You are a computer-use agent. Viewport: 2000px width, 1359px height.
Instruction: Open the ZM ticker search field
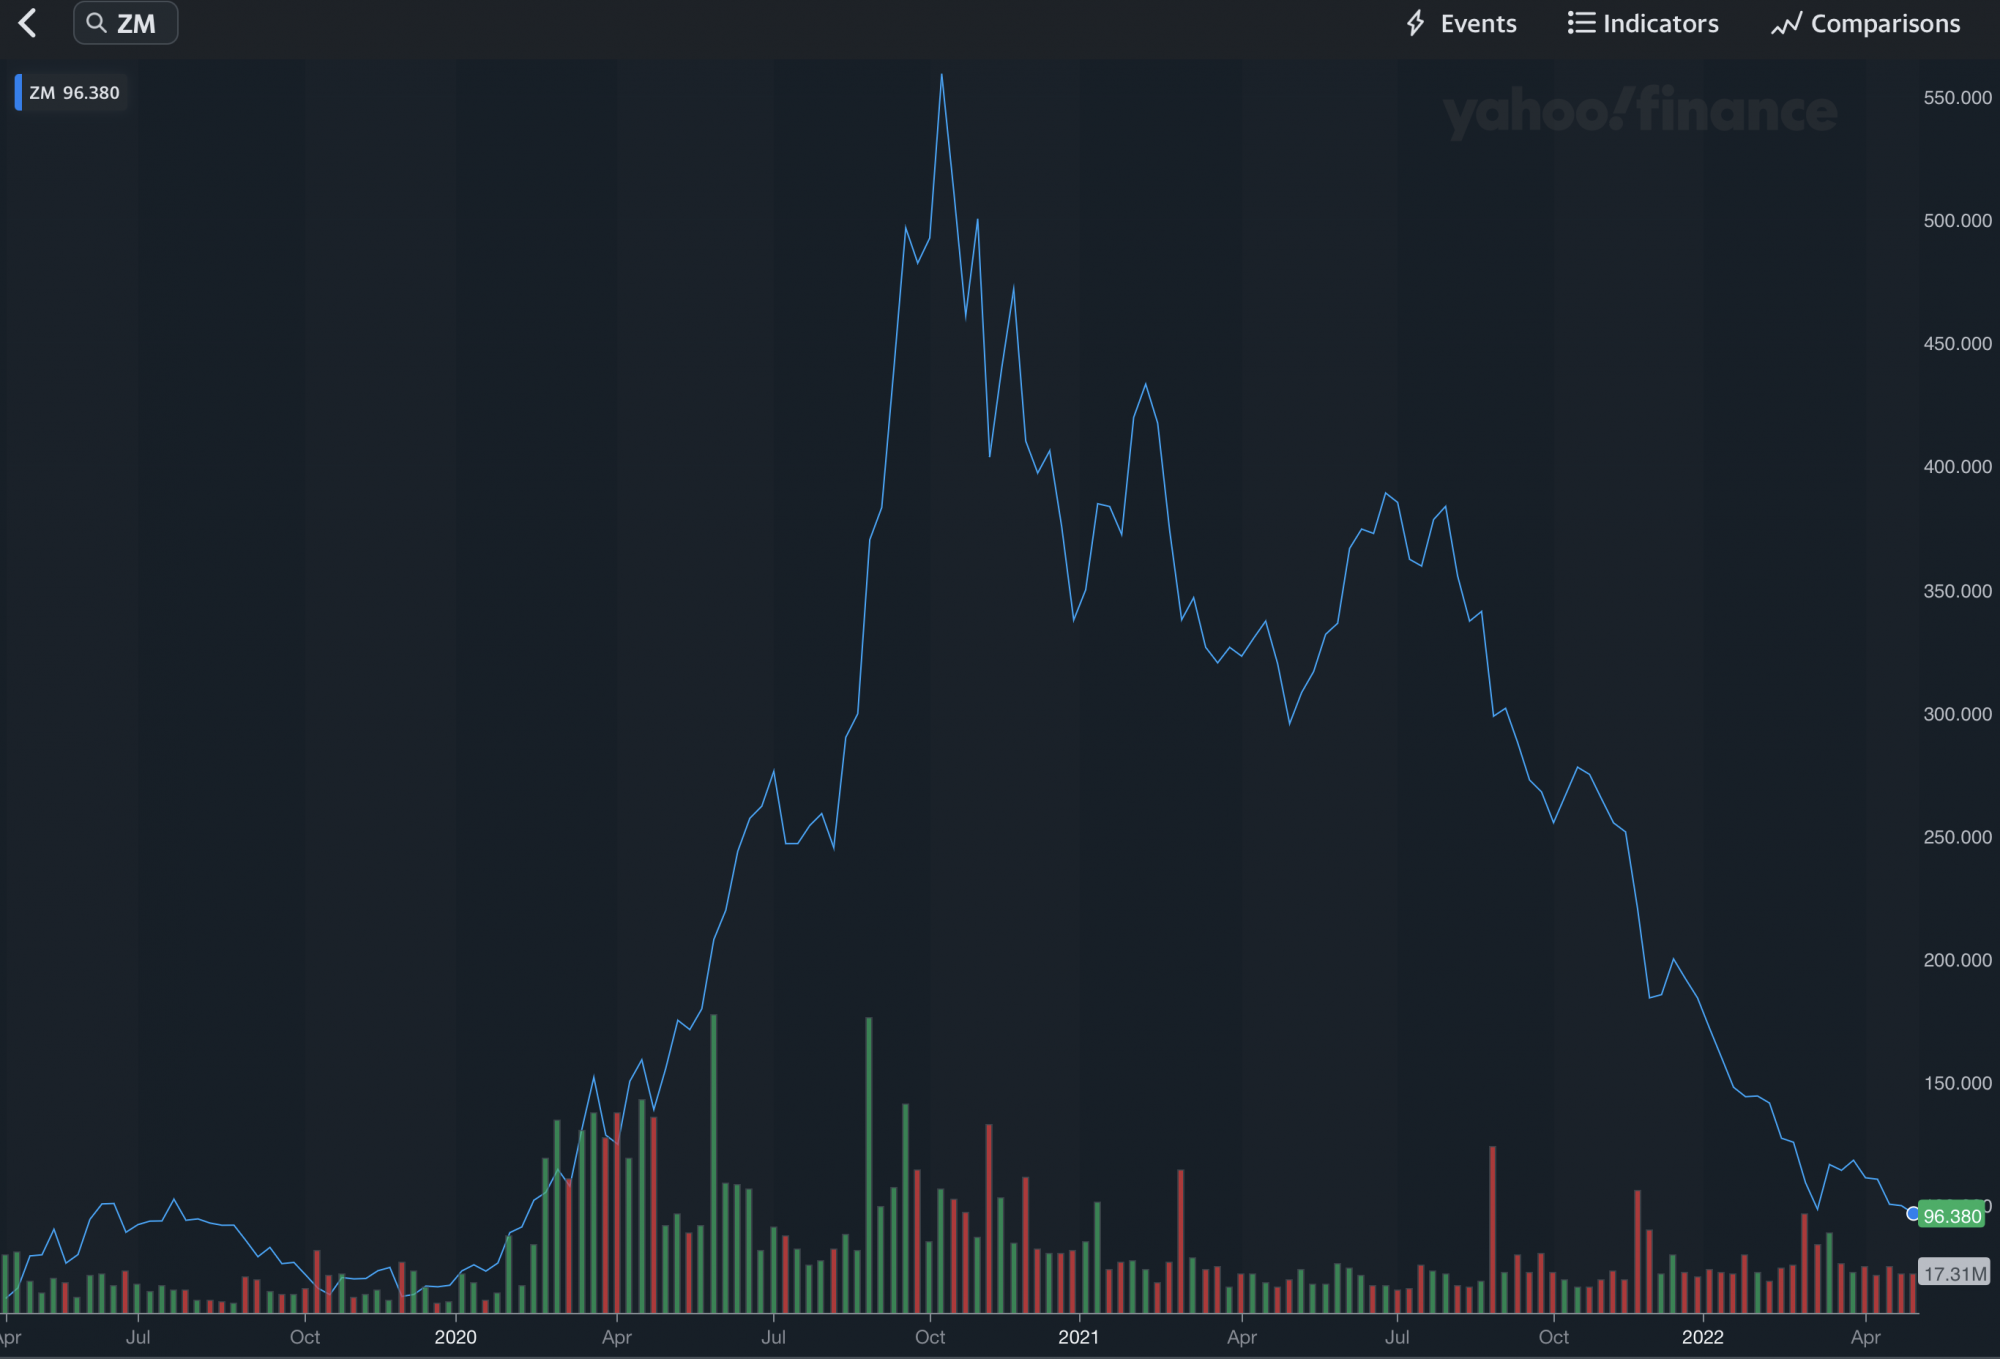pyautogui.click(x=126, y=23)
